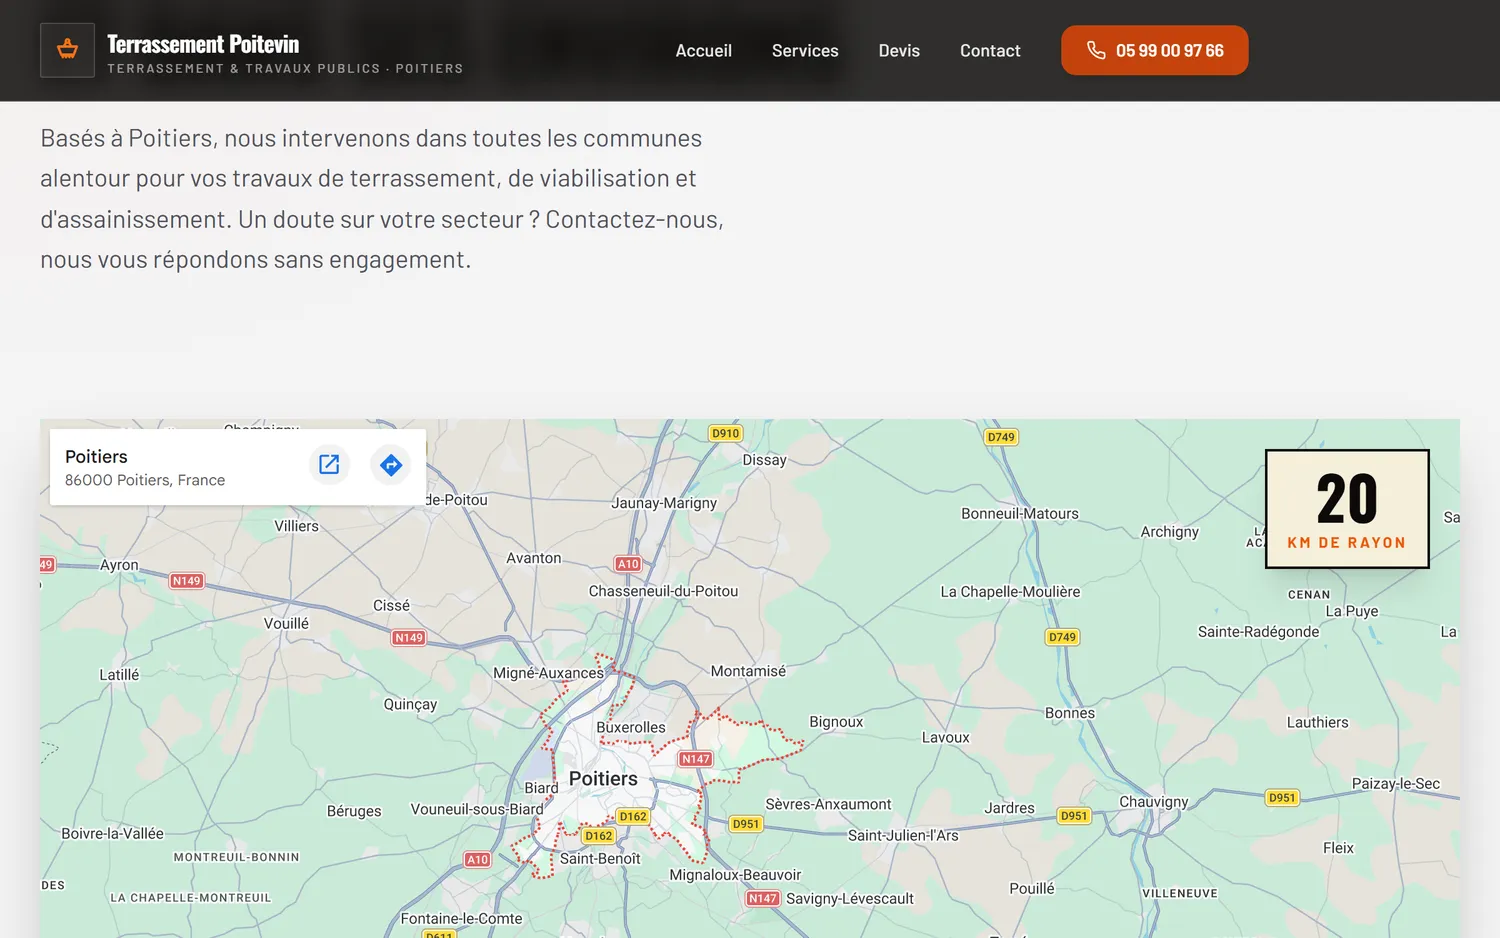Click the Lavoux map label
The height and width of the screenshot is (938, 1500).
point(945,738)
